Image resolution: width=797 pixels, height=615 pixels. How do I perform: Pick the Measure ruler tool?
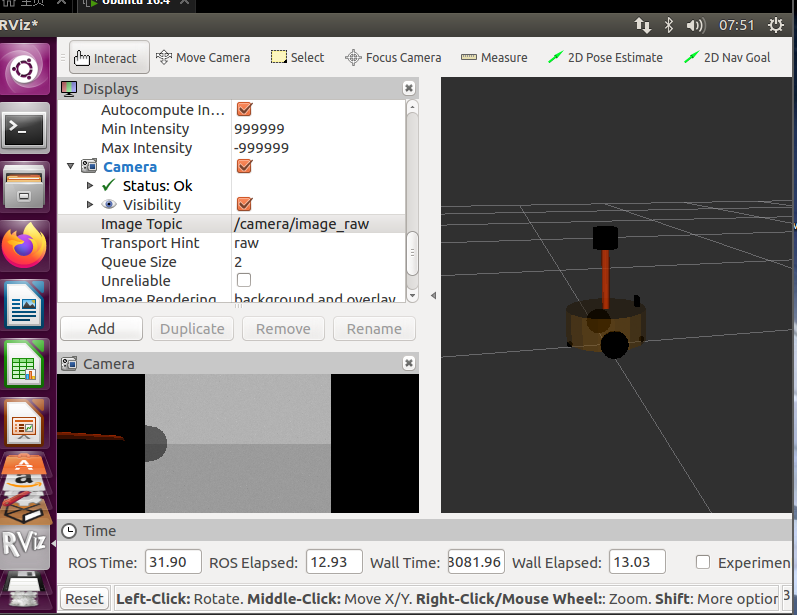tap(494, 57)
